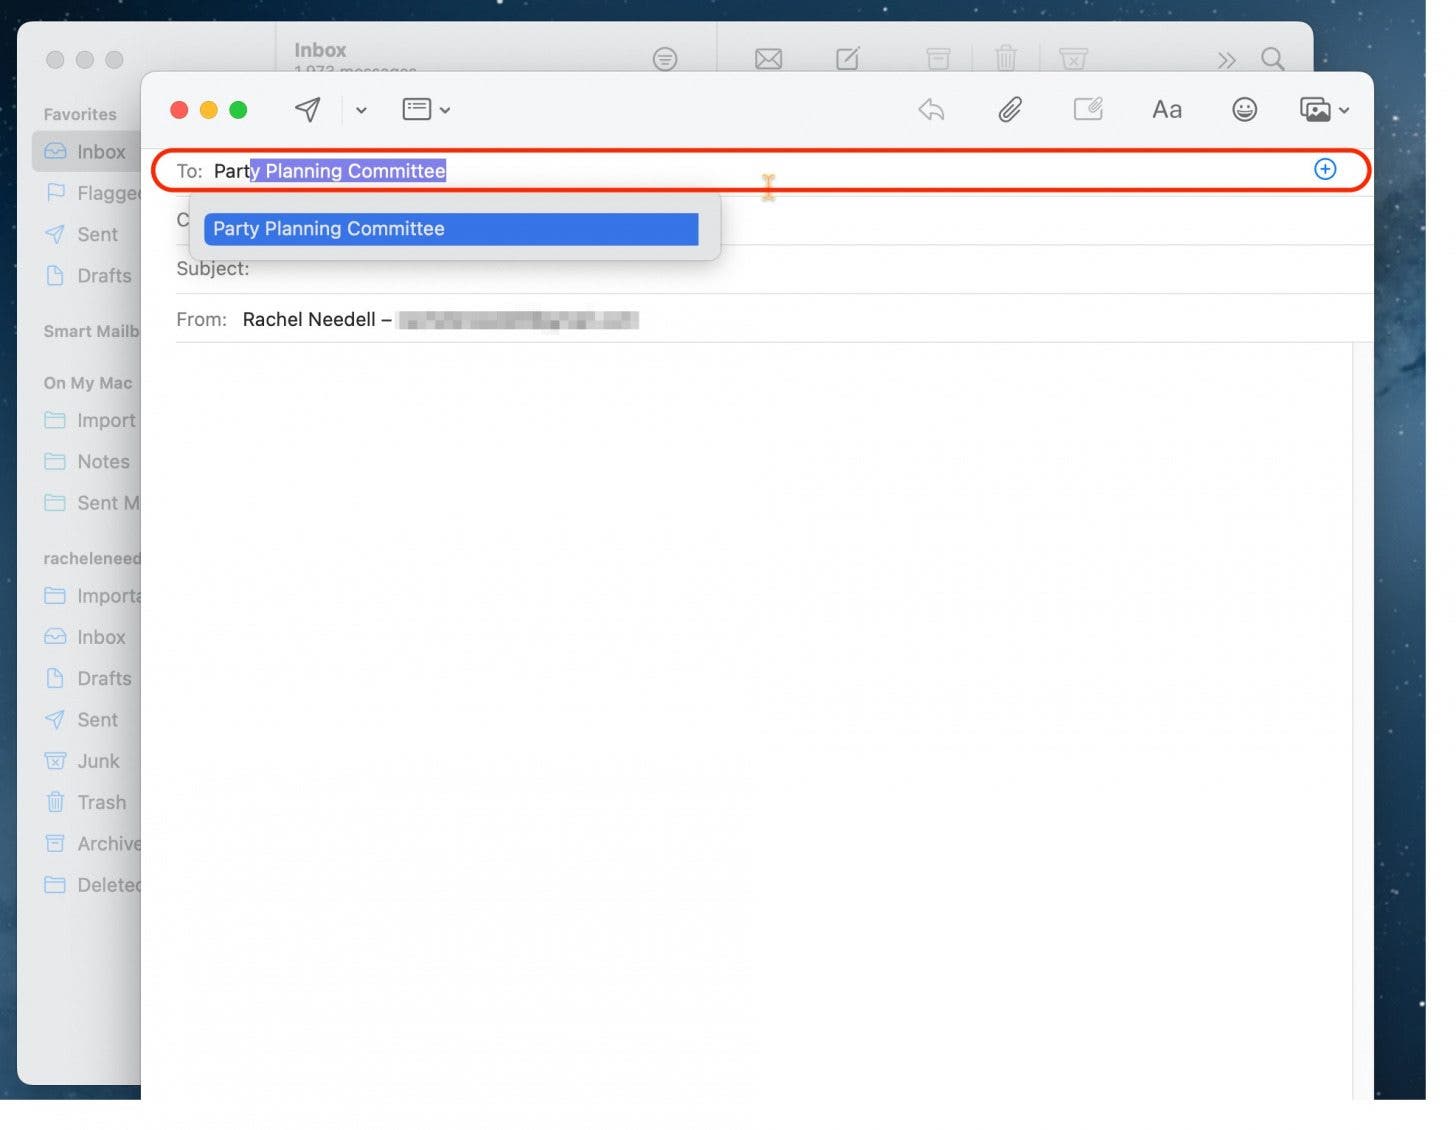
Task: Open the emoji picker
Action: point(1244,109)
